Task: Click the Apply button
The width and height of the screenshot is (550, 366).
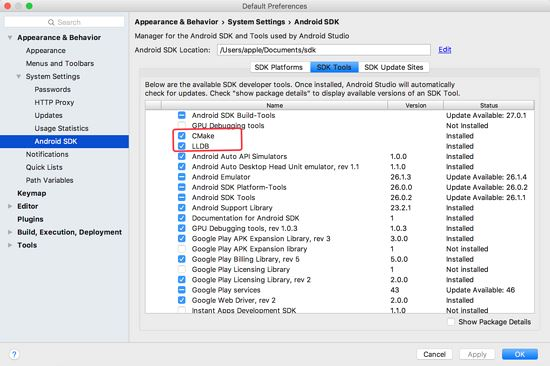Action: (x=477, y=354)
